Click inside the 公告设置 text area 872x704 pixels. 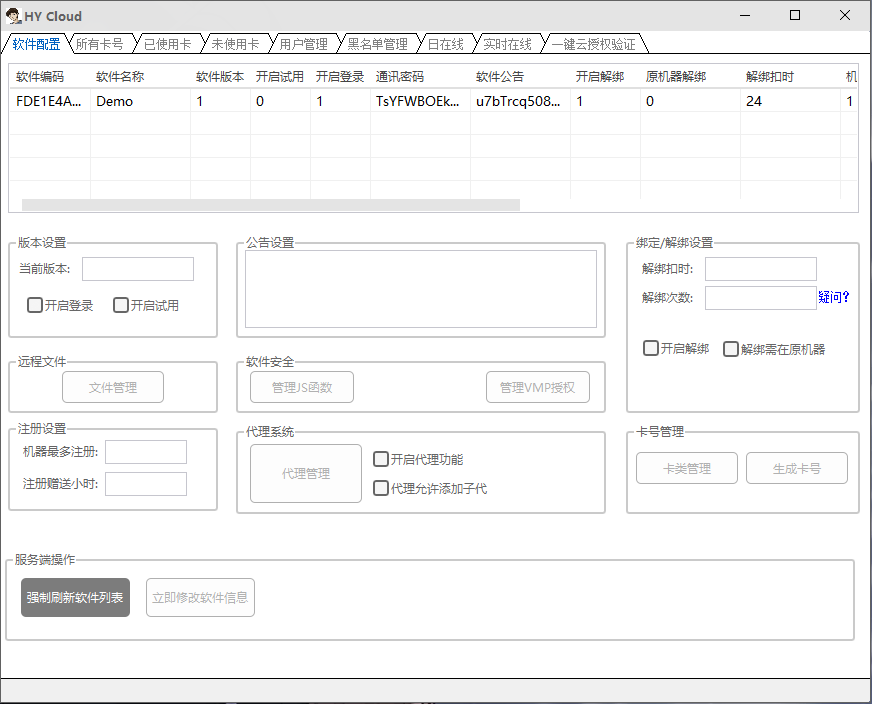pyautogui.click(x=420, y=289)
